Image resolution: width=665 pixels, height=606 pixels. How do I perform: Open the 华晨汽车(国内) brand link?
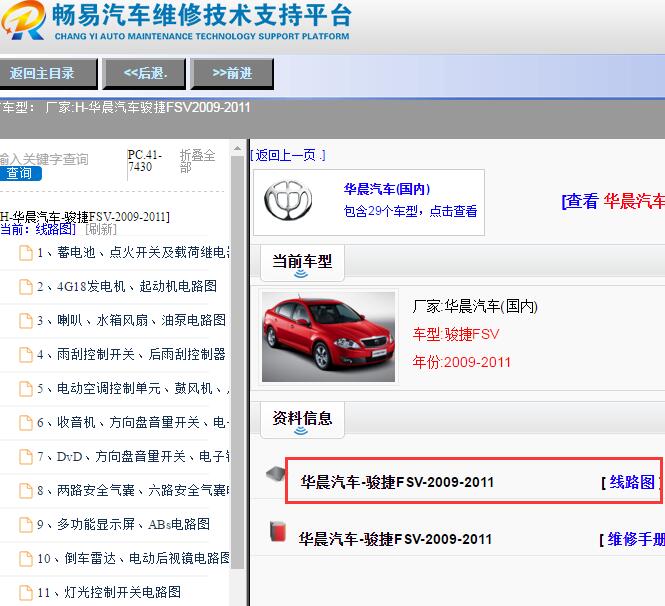[387, 189]
